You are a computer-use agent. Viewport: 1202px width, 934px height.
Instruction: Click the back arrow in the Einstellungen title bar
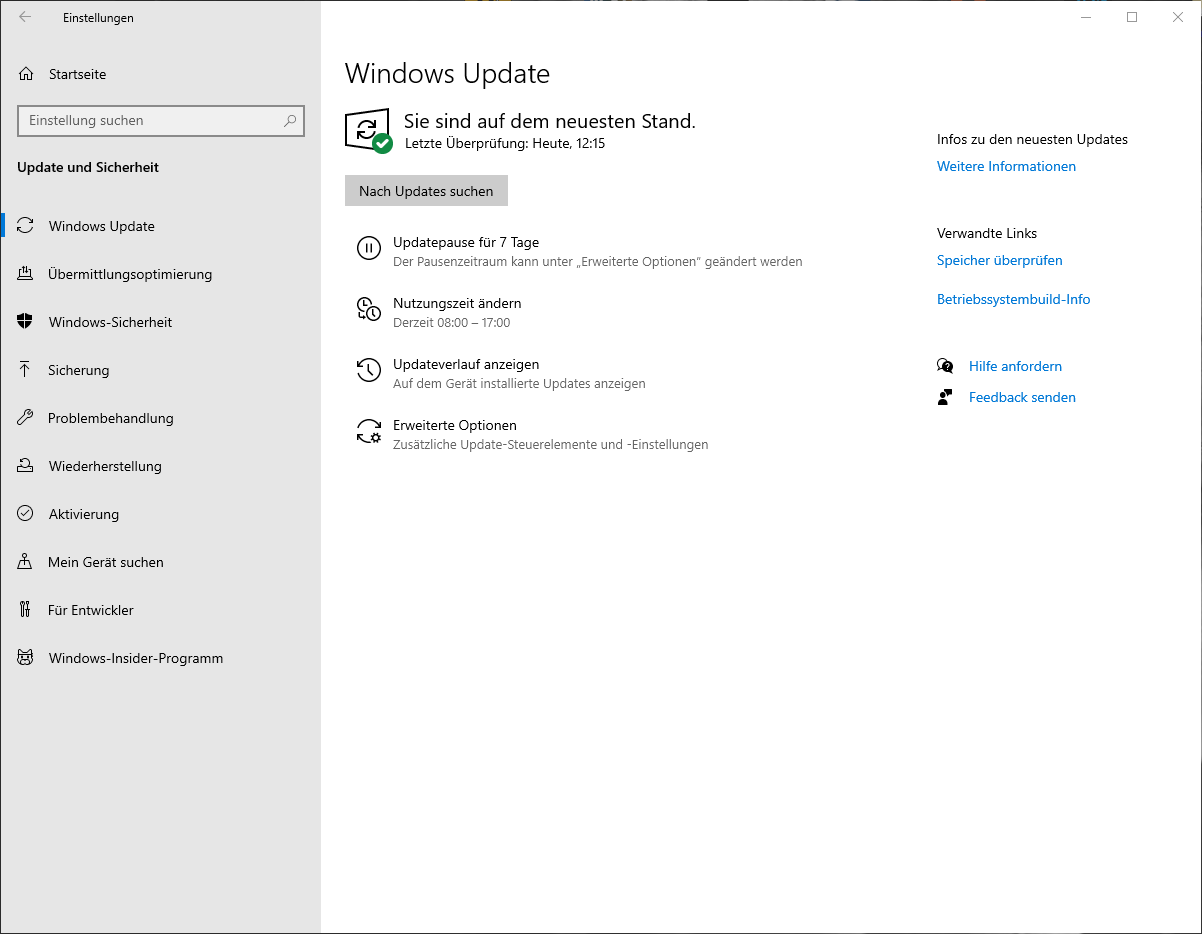pyautogui.click(x=25, y=17)
